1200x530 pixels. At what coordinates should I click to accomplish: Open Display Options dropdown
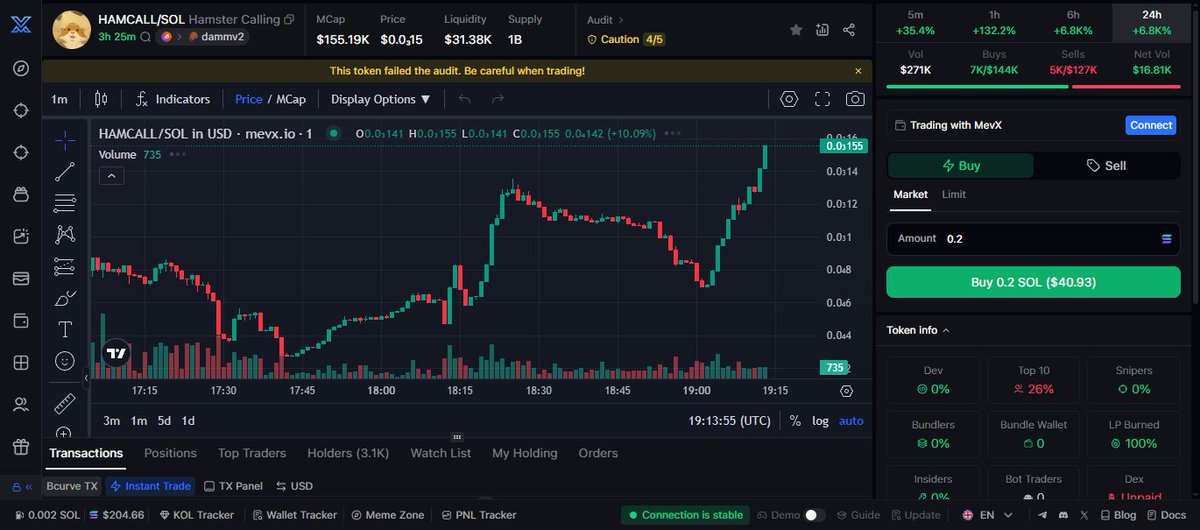(381, 99)
